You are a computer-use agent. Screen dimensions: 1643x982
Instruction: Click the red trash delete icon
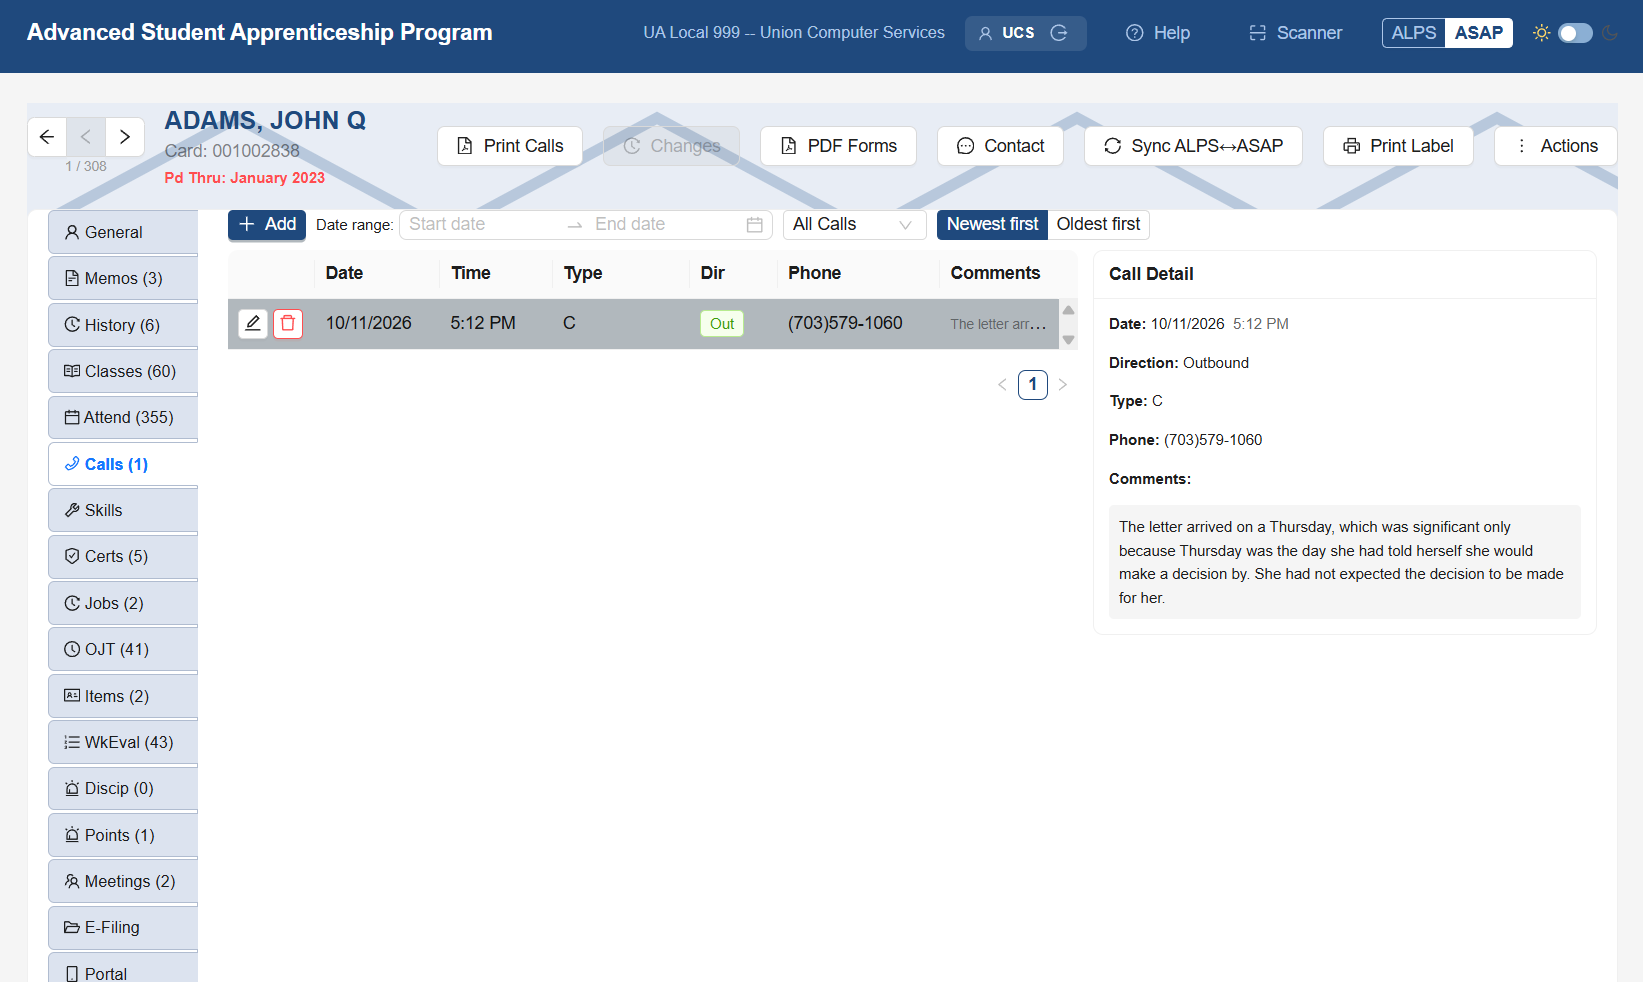tap(288, 323)
